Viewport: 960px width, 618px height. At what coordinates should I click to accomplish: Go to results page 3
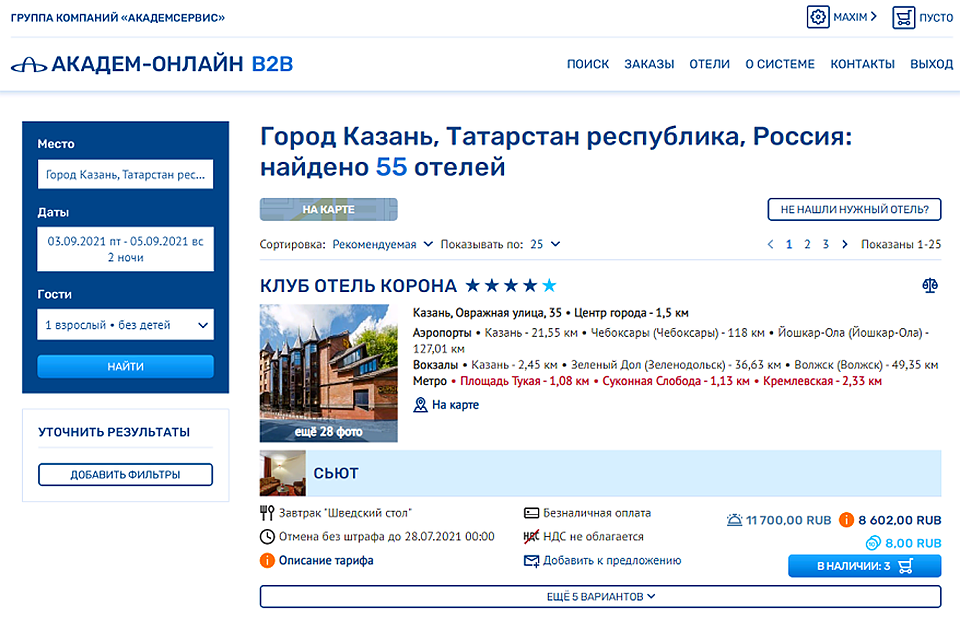(x=825, y=244)
